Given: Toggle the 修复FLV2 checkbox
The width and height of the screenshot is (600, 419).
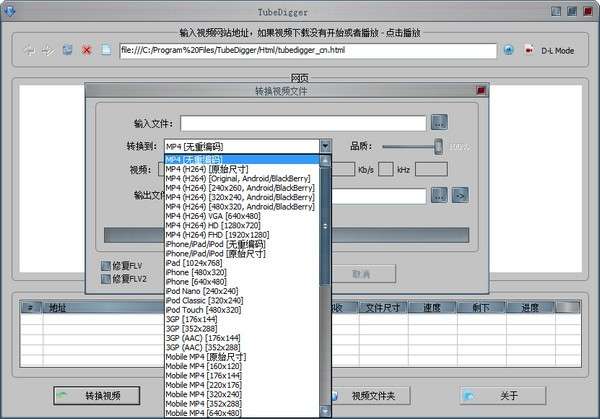Looking at the screenshot, I should coord(106,279).
